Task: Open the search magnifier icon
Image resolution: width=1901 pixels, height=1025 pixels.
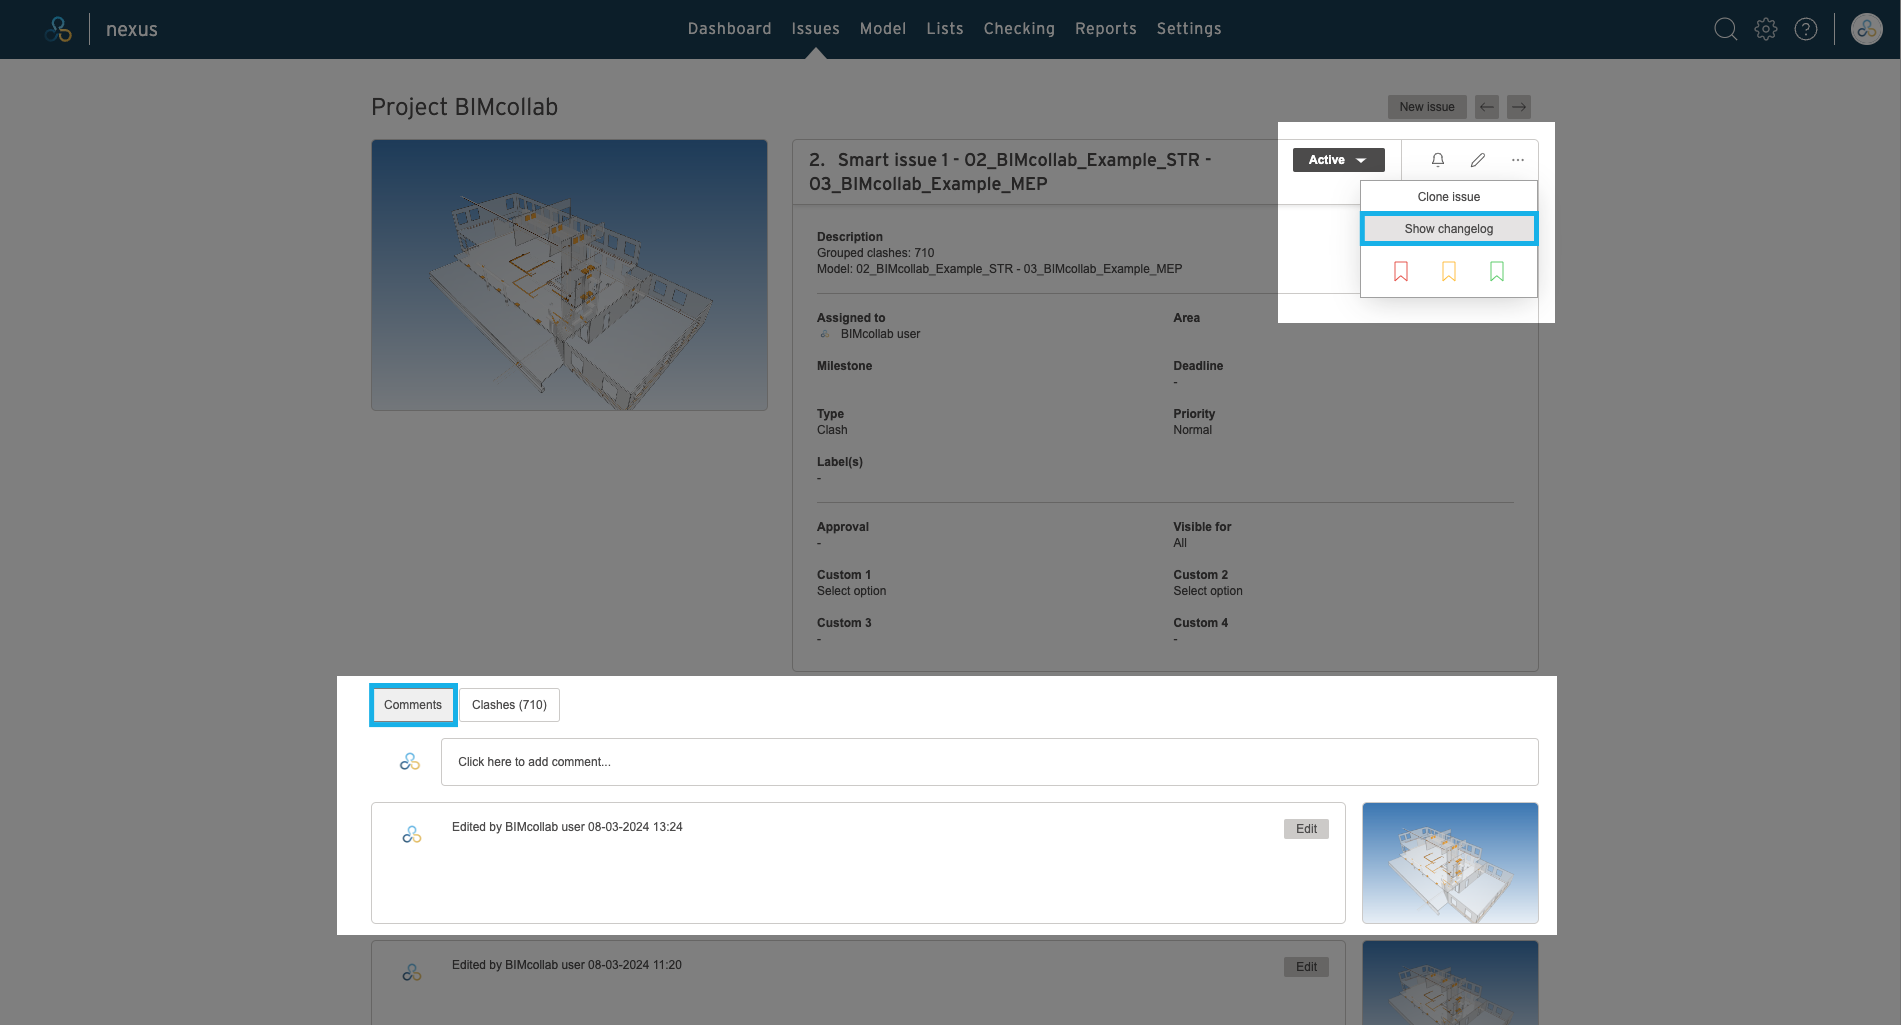Action: pyautogui.click(x=1725, y=29)
